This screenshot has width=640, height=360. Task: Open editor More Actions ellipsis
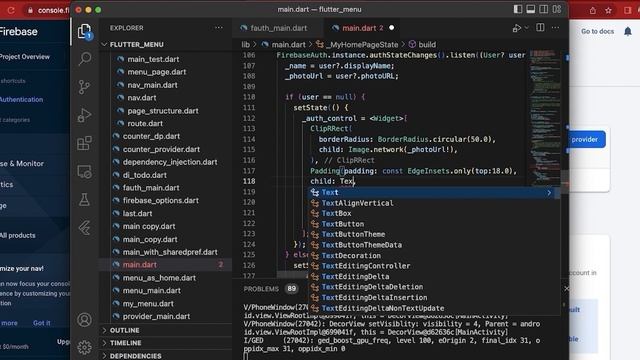click(556, 28)
